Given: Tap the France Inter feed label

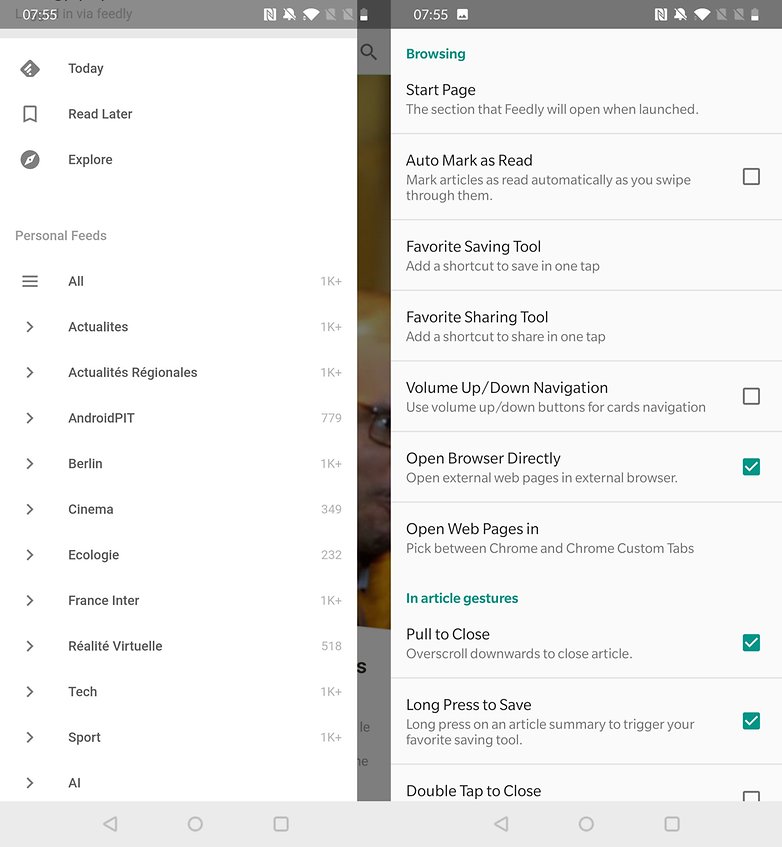Looking at the screenshot, I should coord(104,601).
